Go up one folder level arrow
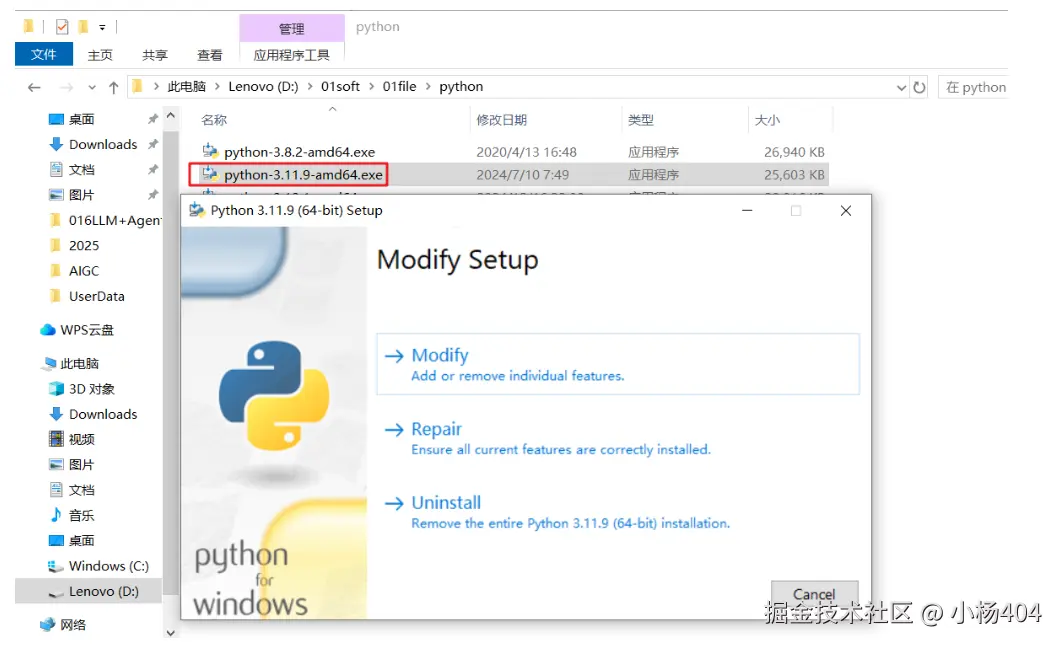Viewport: 1061px width, 646px height. [x=114, y=87]
